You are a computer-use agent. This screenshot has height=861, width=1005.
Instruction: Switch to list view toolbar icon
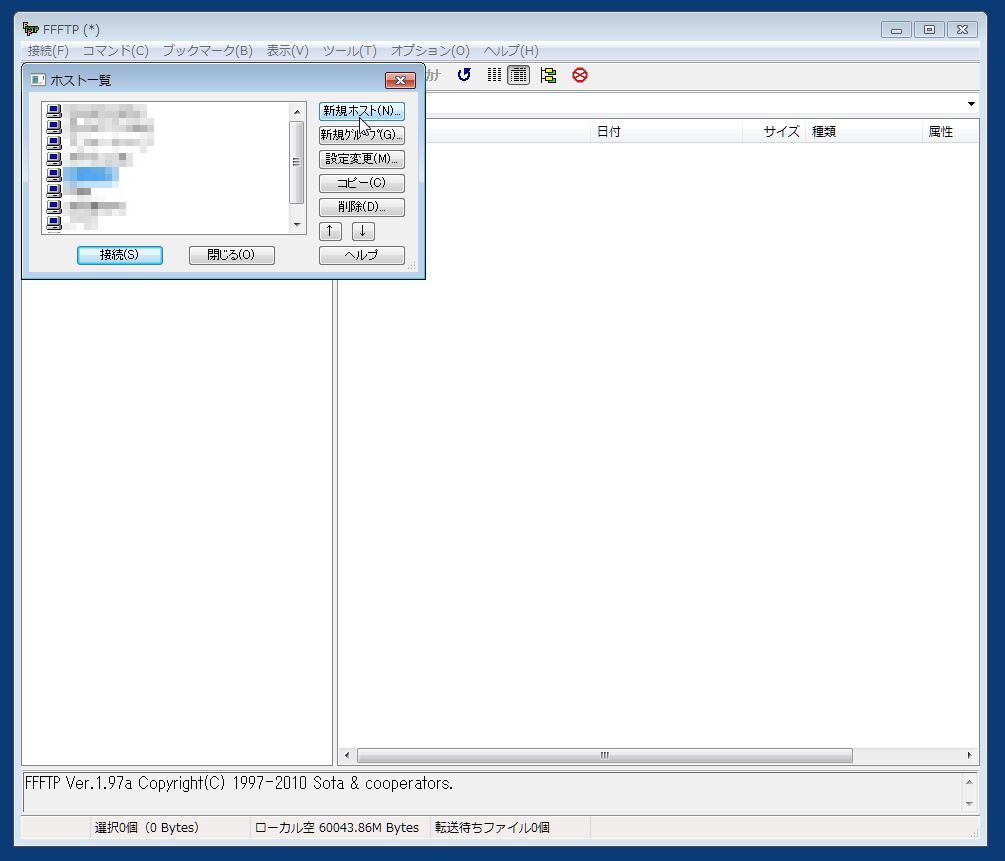pos(494,75)
